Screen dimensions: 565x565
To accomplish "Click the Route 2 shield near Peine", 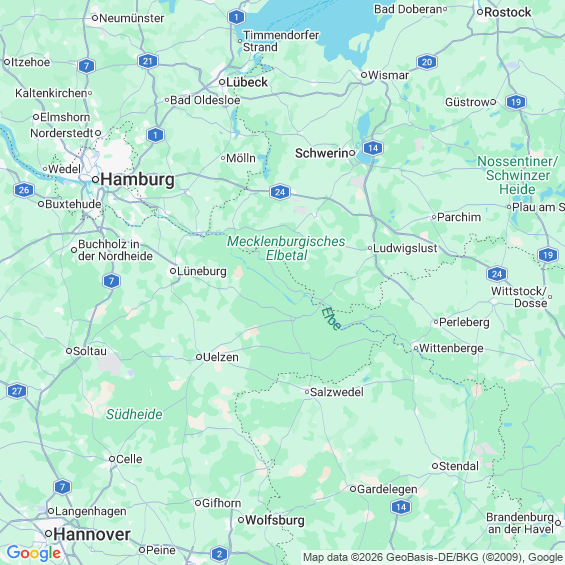I will [219, 553].
